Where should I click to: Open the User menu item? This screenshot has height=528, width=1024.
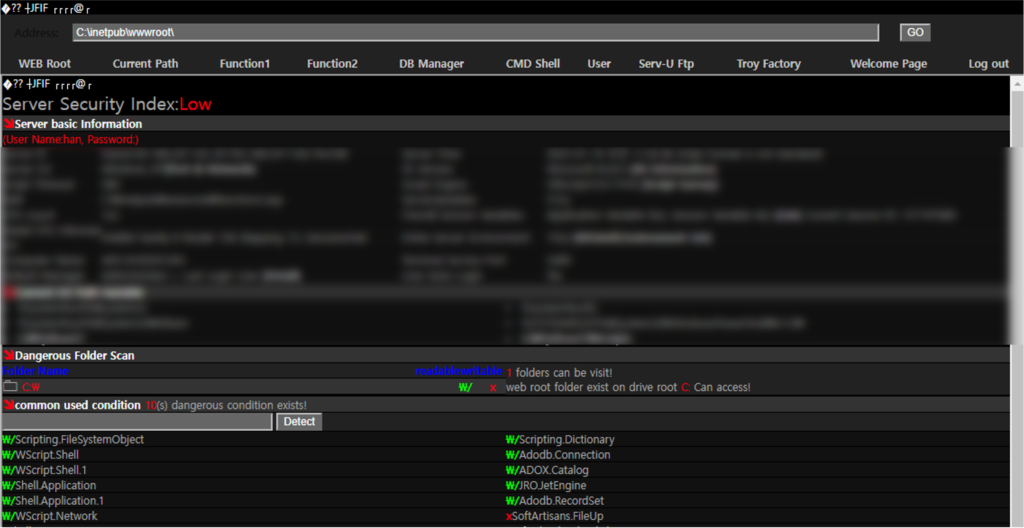tap(599, 64)
